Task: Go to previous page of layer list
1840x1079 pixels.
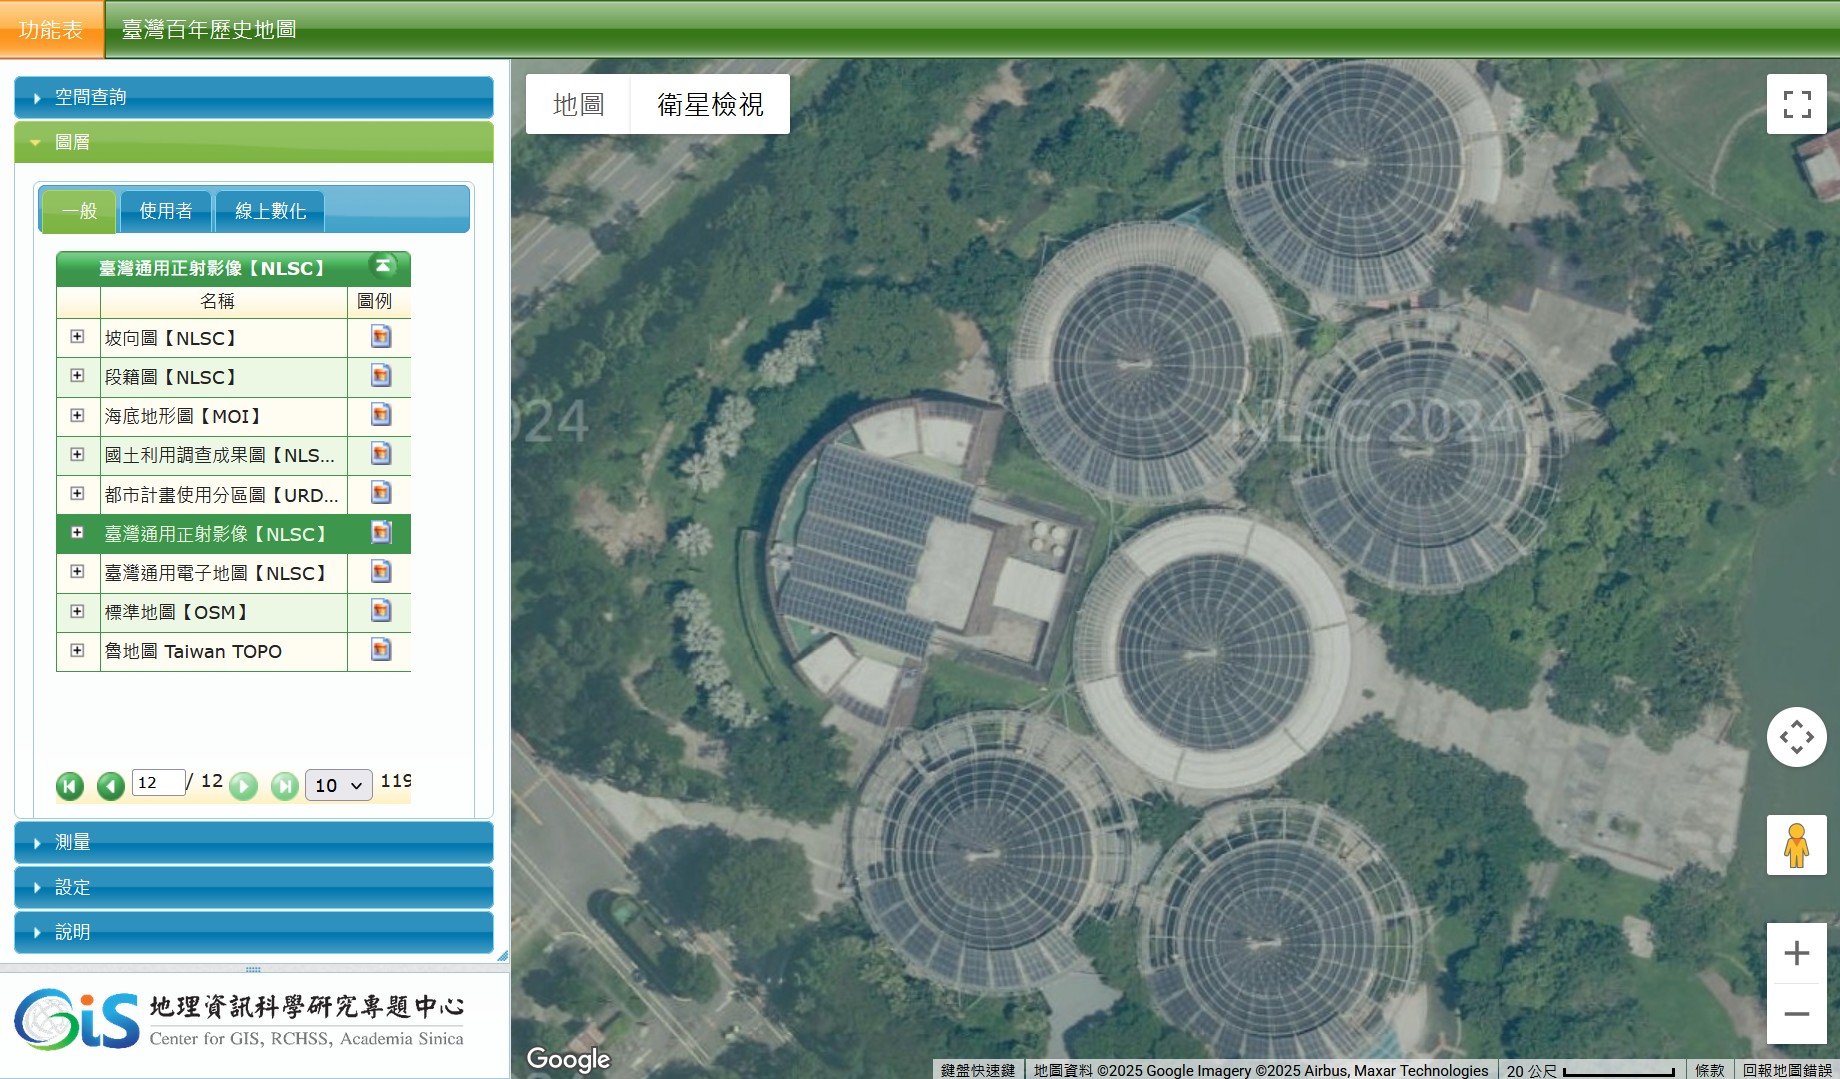Action: (110, 786)
